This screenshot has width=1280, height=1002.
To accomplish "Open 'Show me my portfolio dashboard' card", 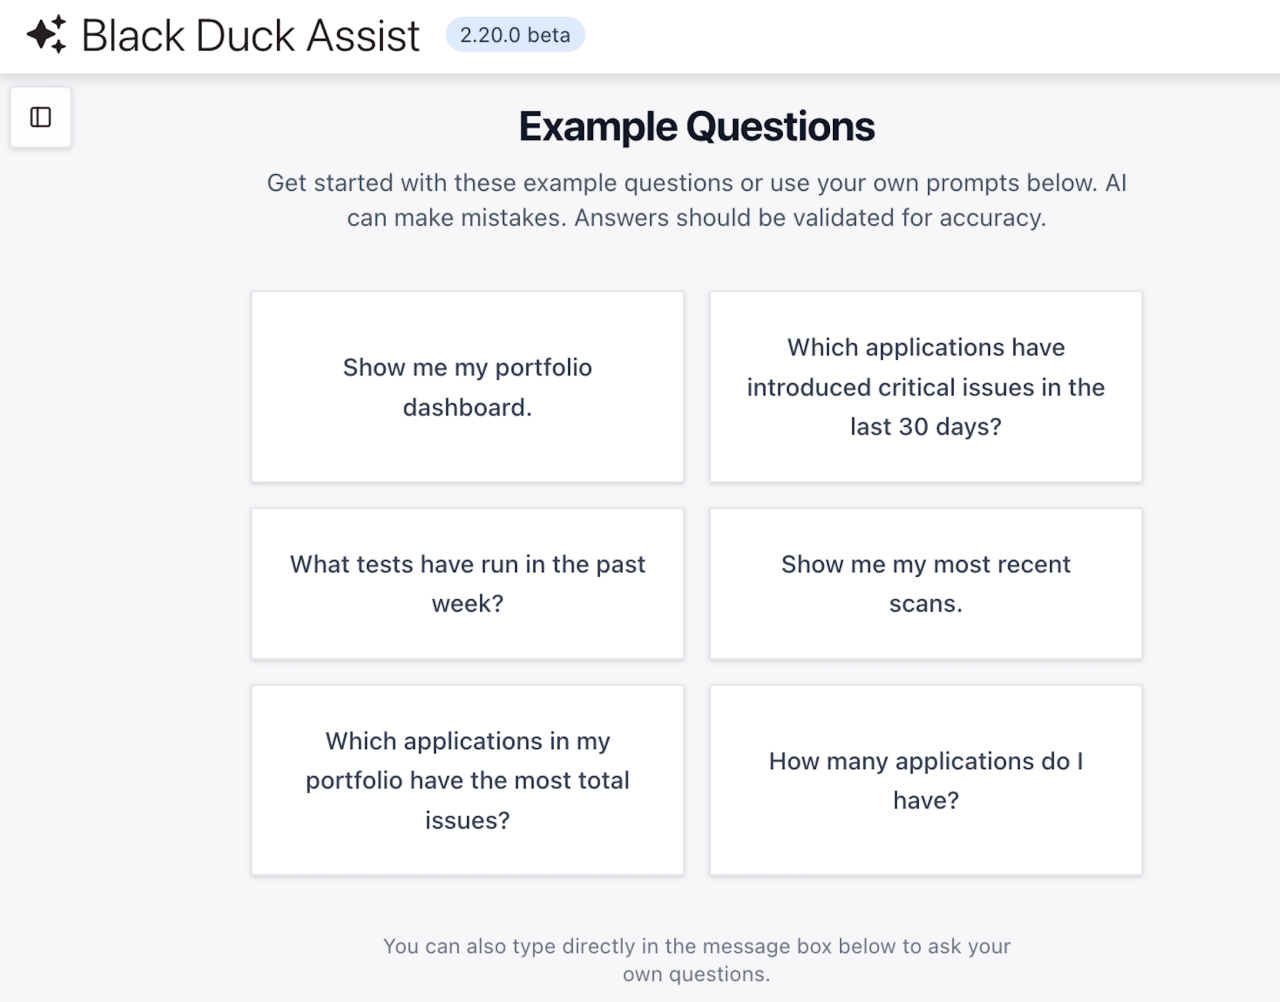I will pos(467,387).
